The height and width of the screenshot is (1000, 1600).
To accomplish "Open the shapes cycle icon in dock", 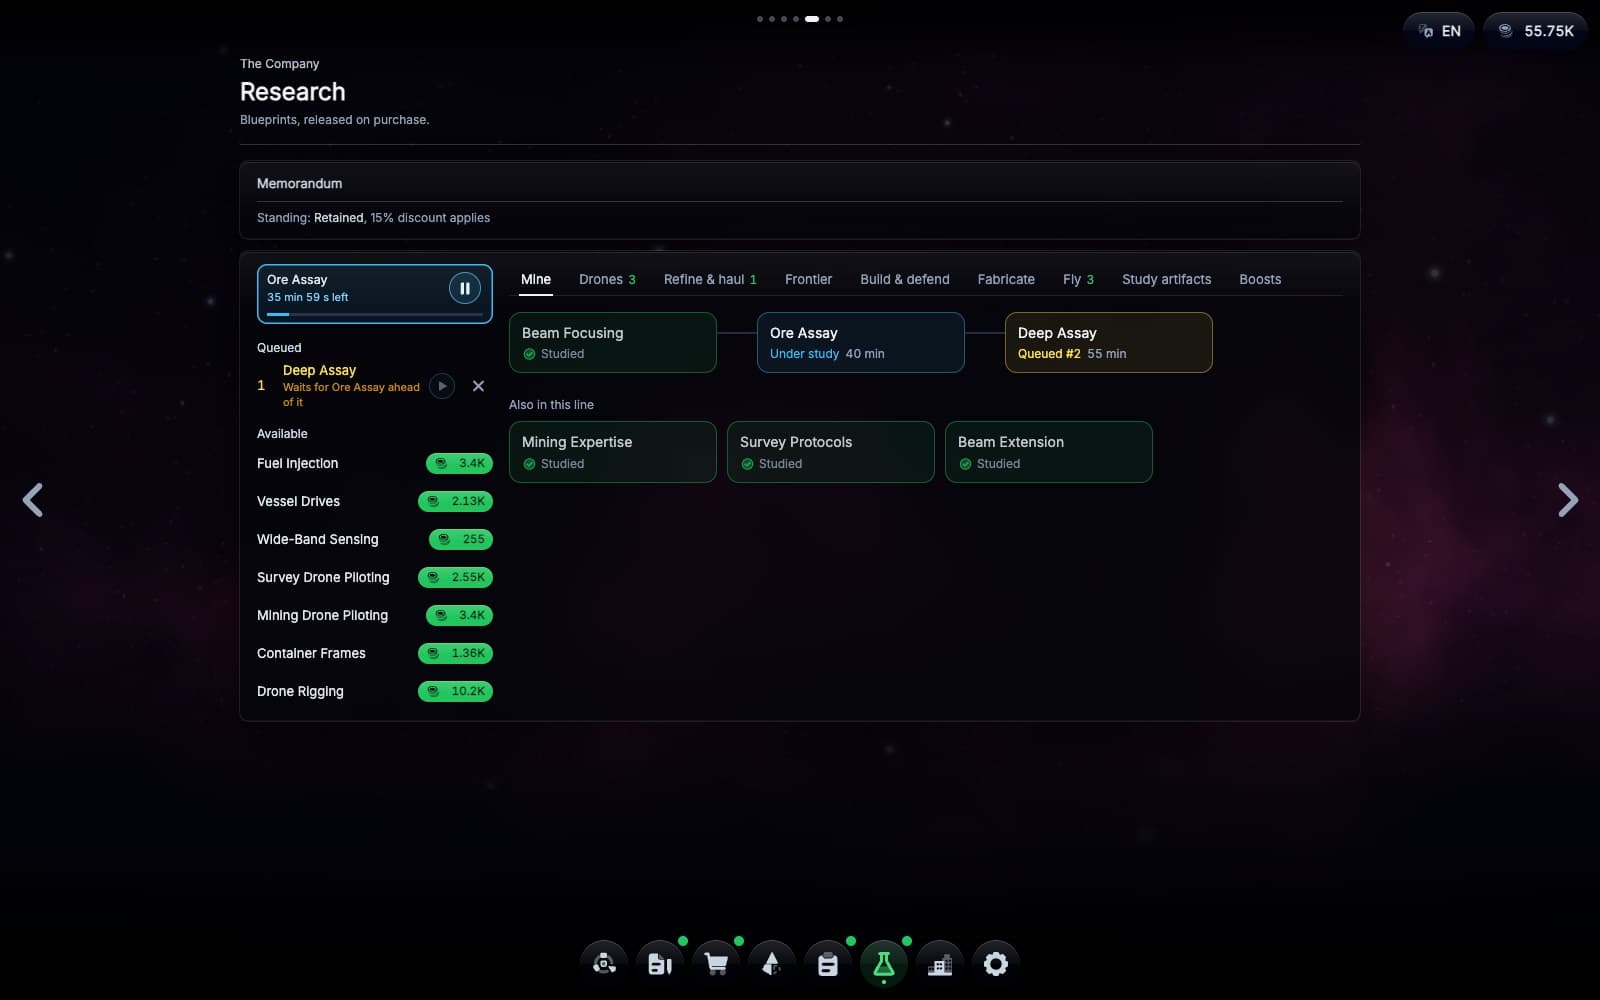I will point(604,964).
